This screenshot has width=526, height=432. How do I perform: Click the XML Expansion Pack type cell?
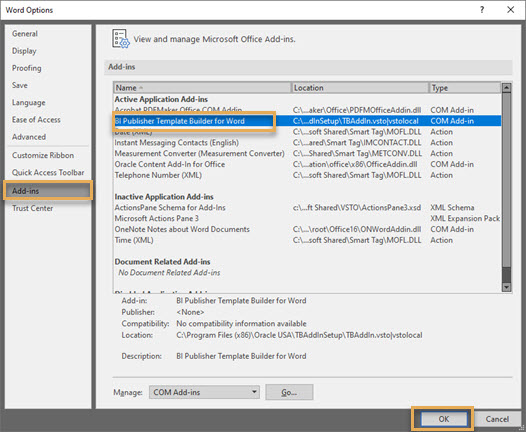465,219
